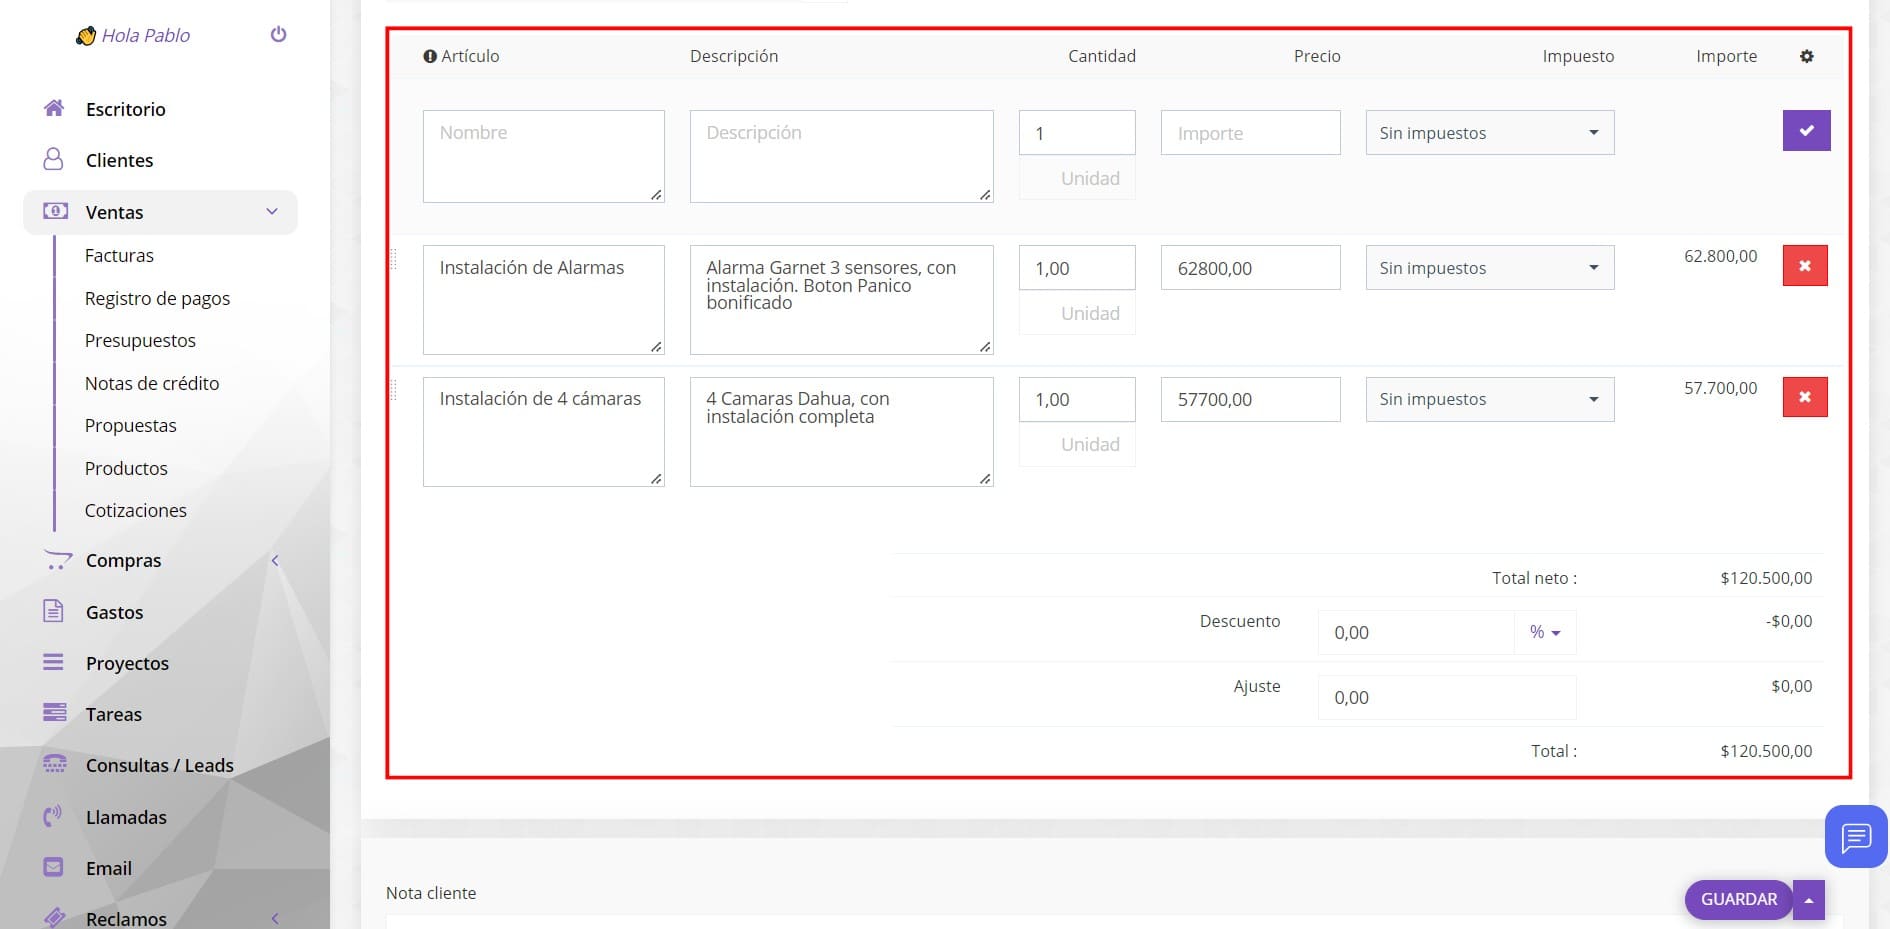Click the Ajuste value field
Image resolution: width=1890 pixels, height=929 pixels.
pyautogui.click(x=1447, y=697)
